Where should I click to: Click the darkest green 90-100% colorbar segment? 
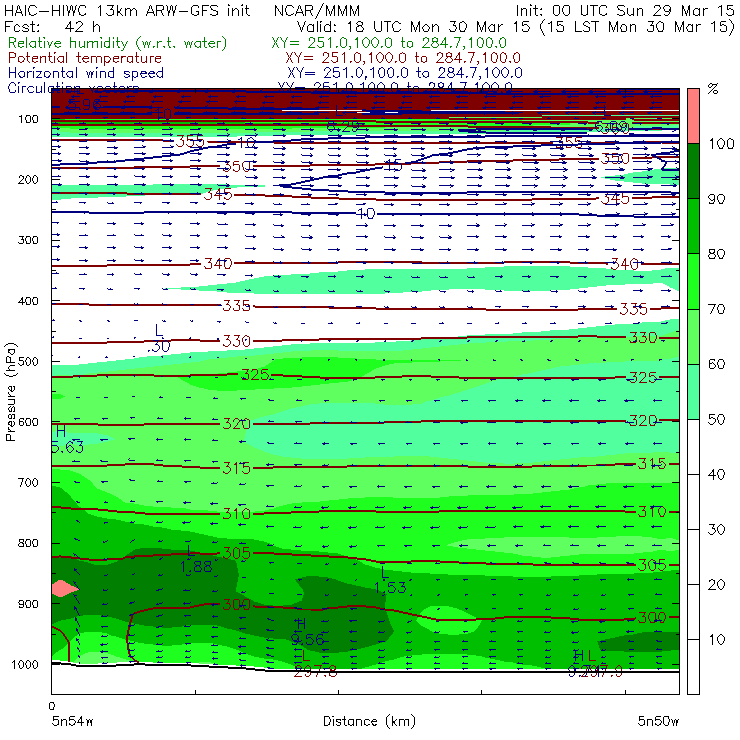(x=693, y=171)
